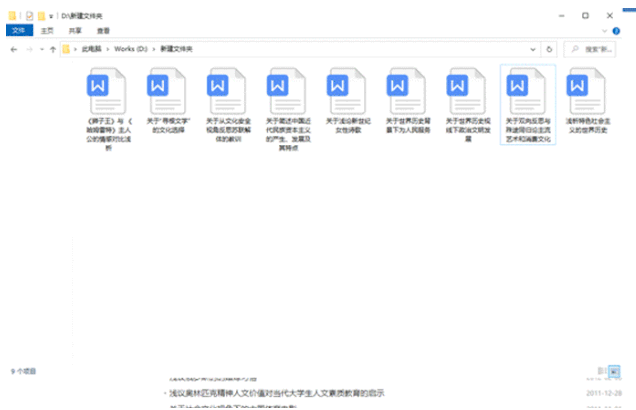Open the recent locations dropdown arrow
636x410 pixels.
[42, 49]
